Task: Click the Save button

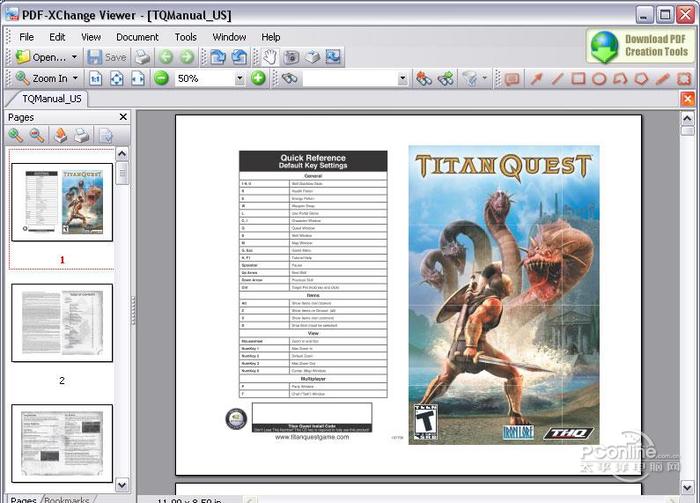Action: (x=107, y=57)
